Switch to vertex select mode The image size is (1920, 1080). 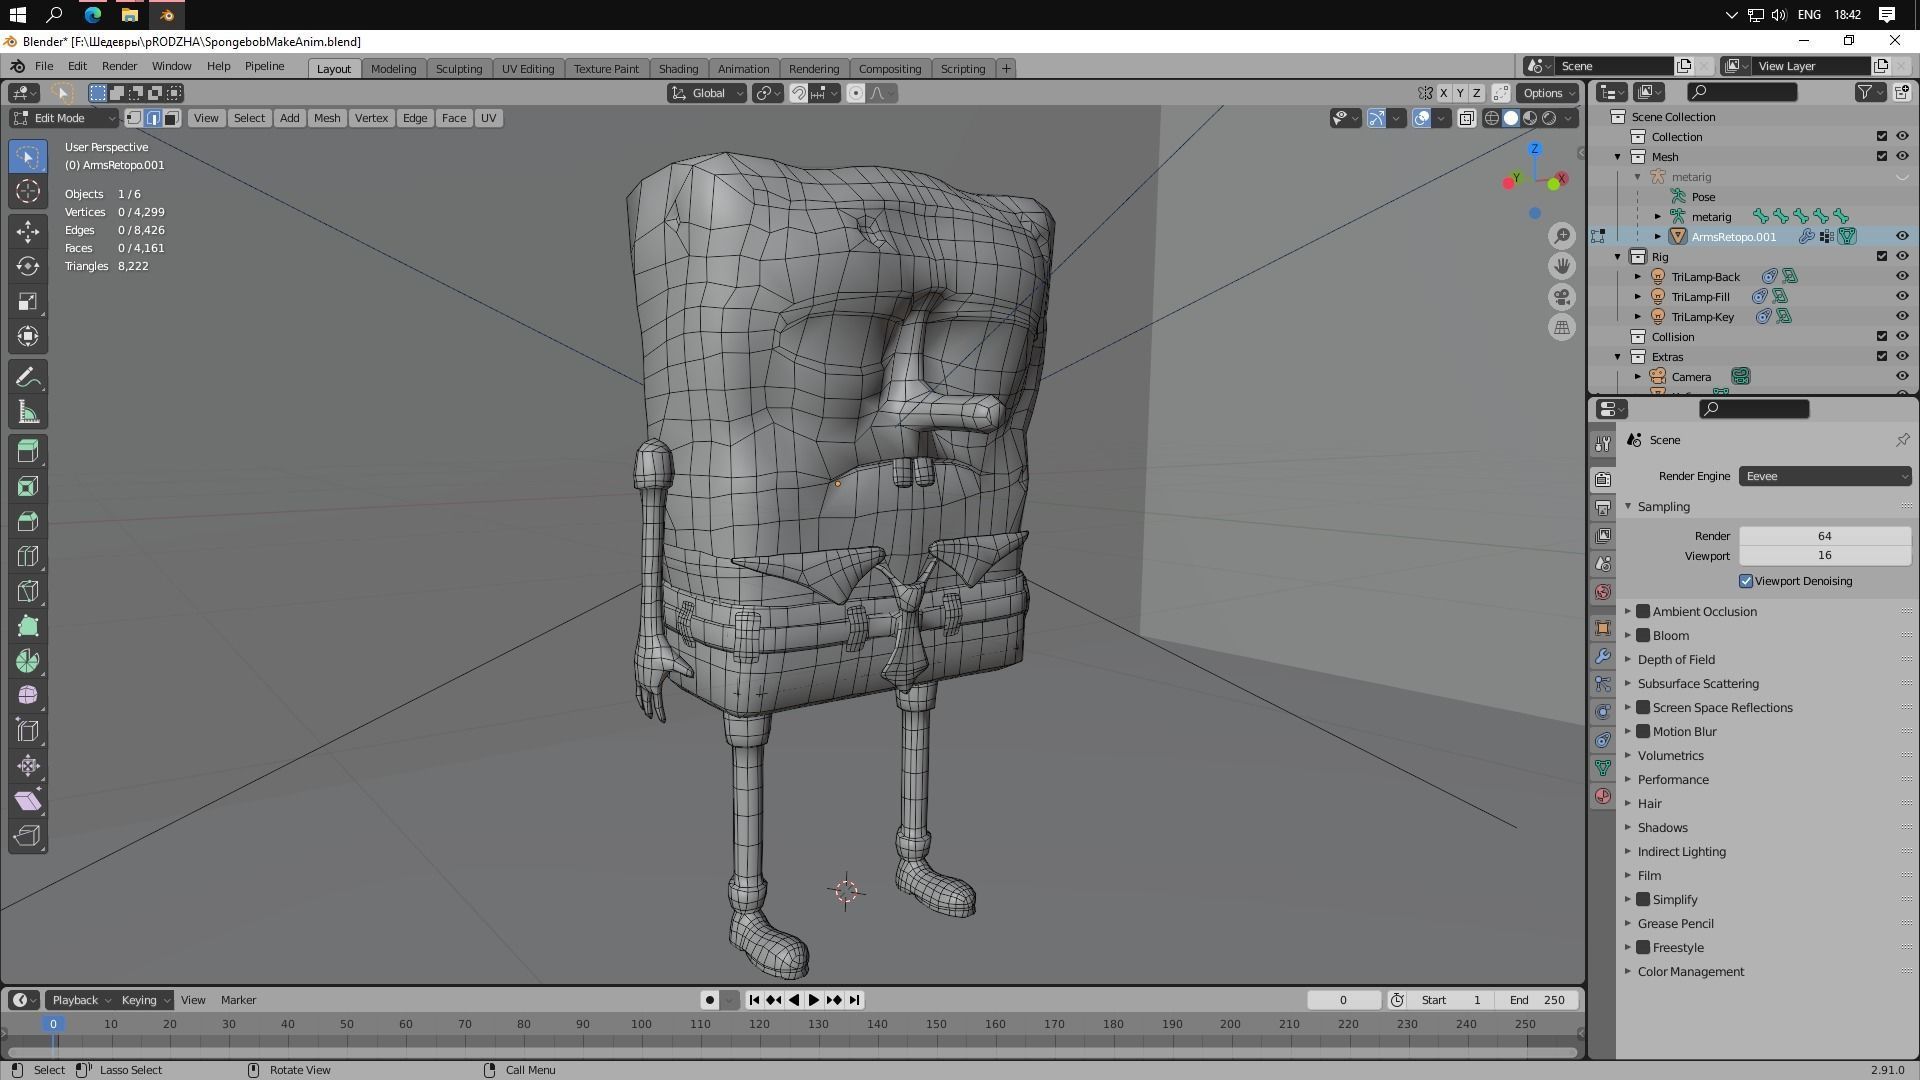tap(134, 118)
